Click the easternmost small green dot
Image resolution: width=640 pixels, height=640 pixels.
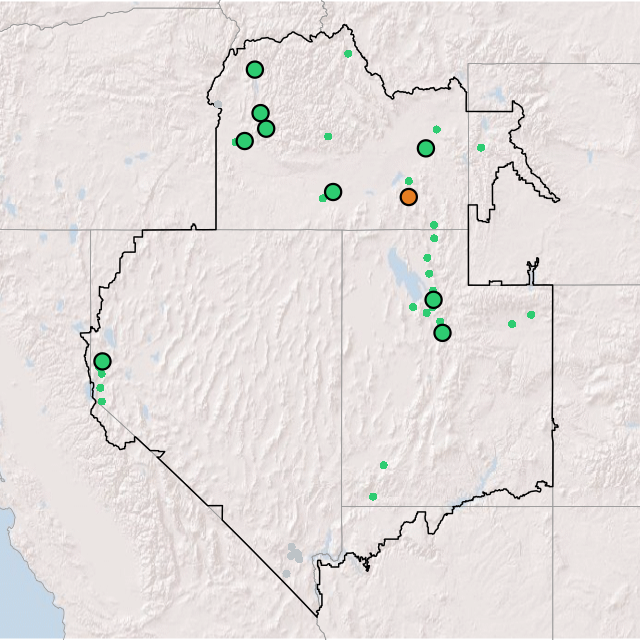531,315
